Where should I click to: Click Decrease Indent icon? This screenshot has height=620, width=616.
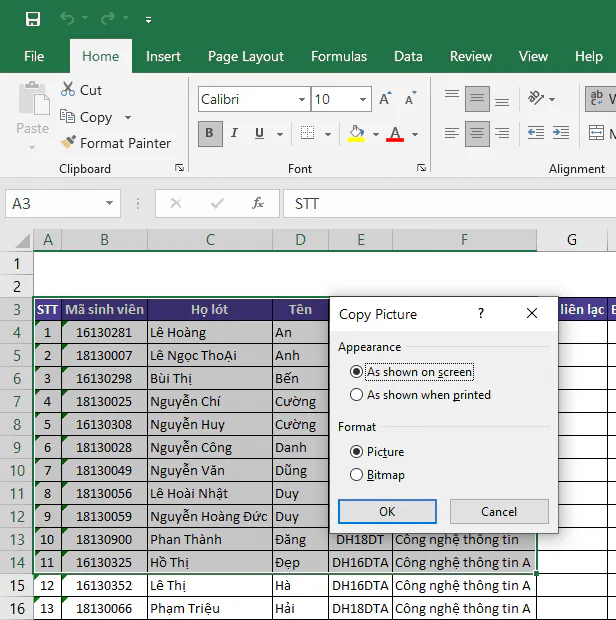536,132
